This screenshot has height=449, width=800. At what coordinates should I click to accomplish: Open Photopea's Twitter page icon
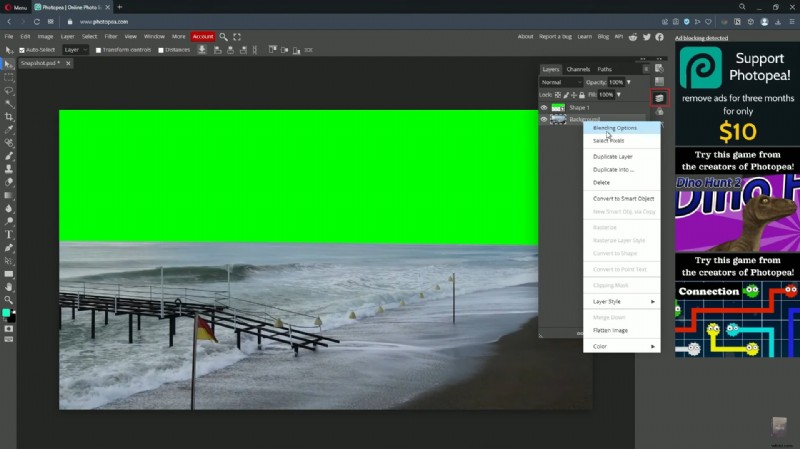click(647, 37)
